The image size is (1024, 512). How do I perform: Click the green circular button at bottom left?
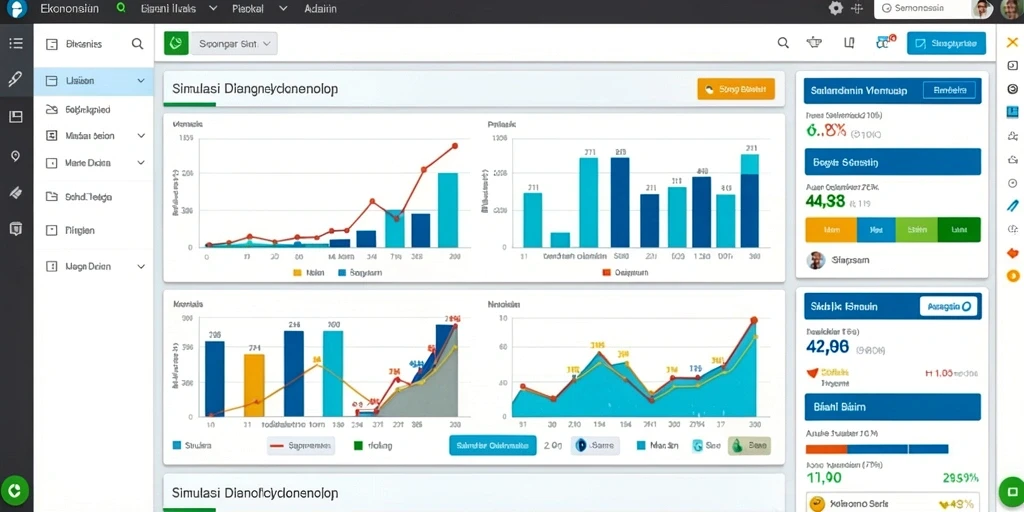coord(15,489)
